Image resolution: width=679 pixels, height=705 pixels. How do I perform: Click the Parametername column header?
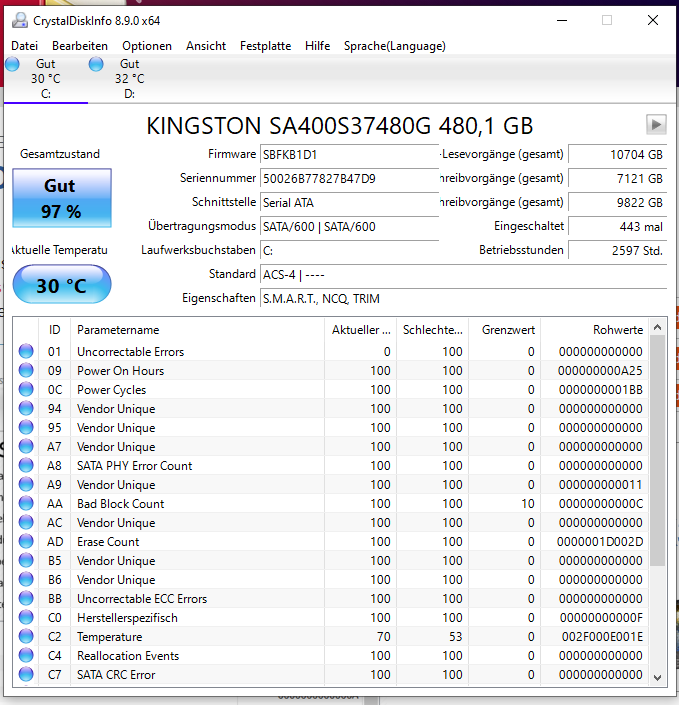coord(197,330)
